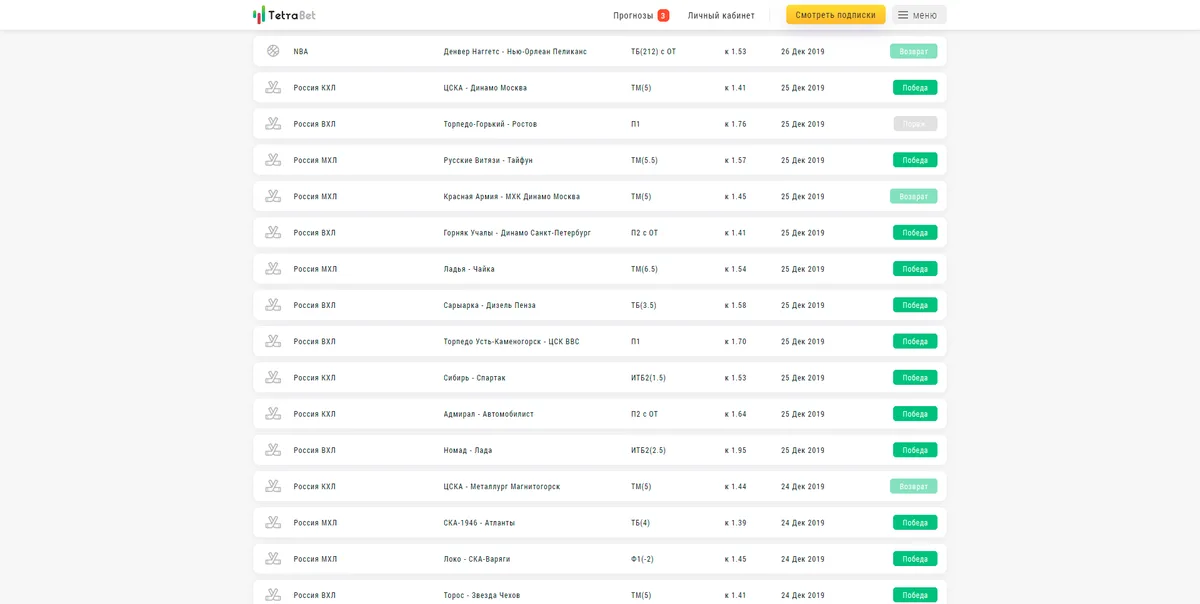Screen dimensions: 1200x604
Task: Select match text Торпедо-Горький - Ростов
Action: (x=490, y=124)
